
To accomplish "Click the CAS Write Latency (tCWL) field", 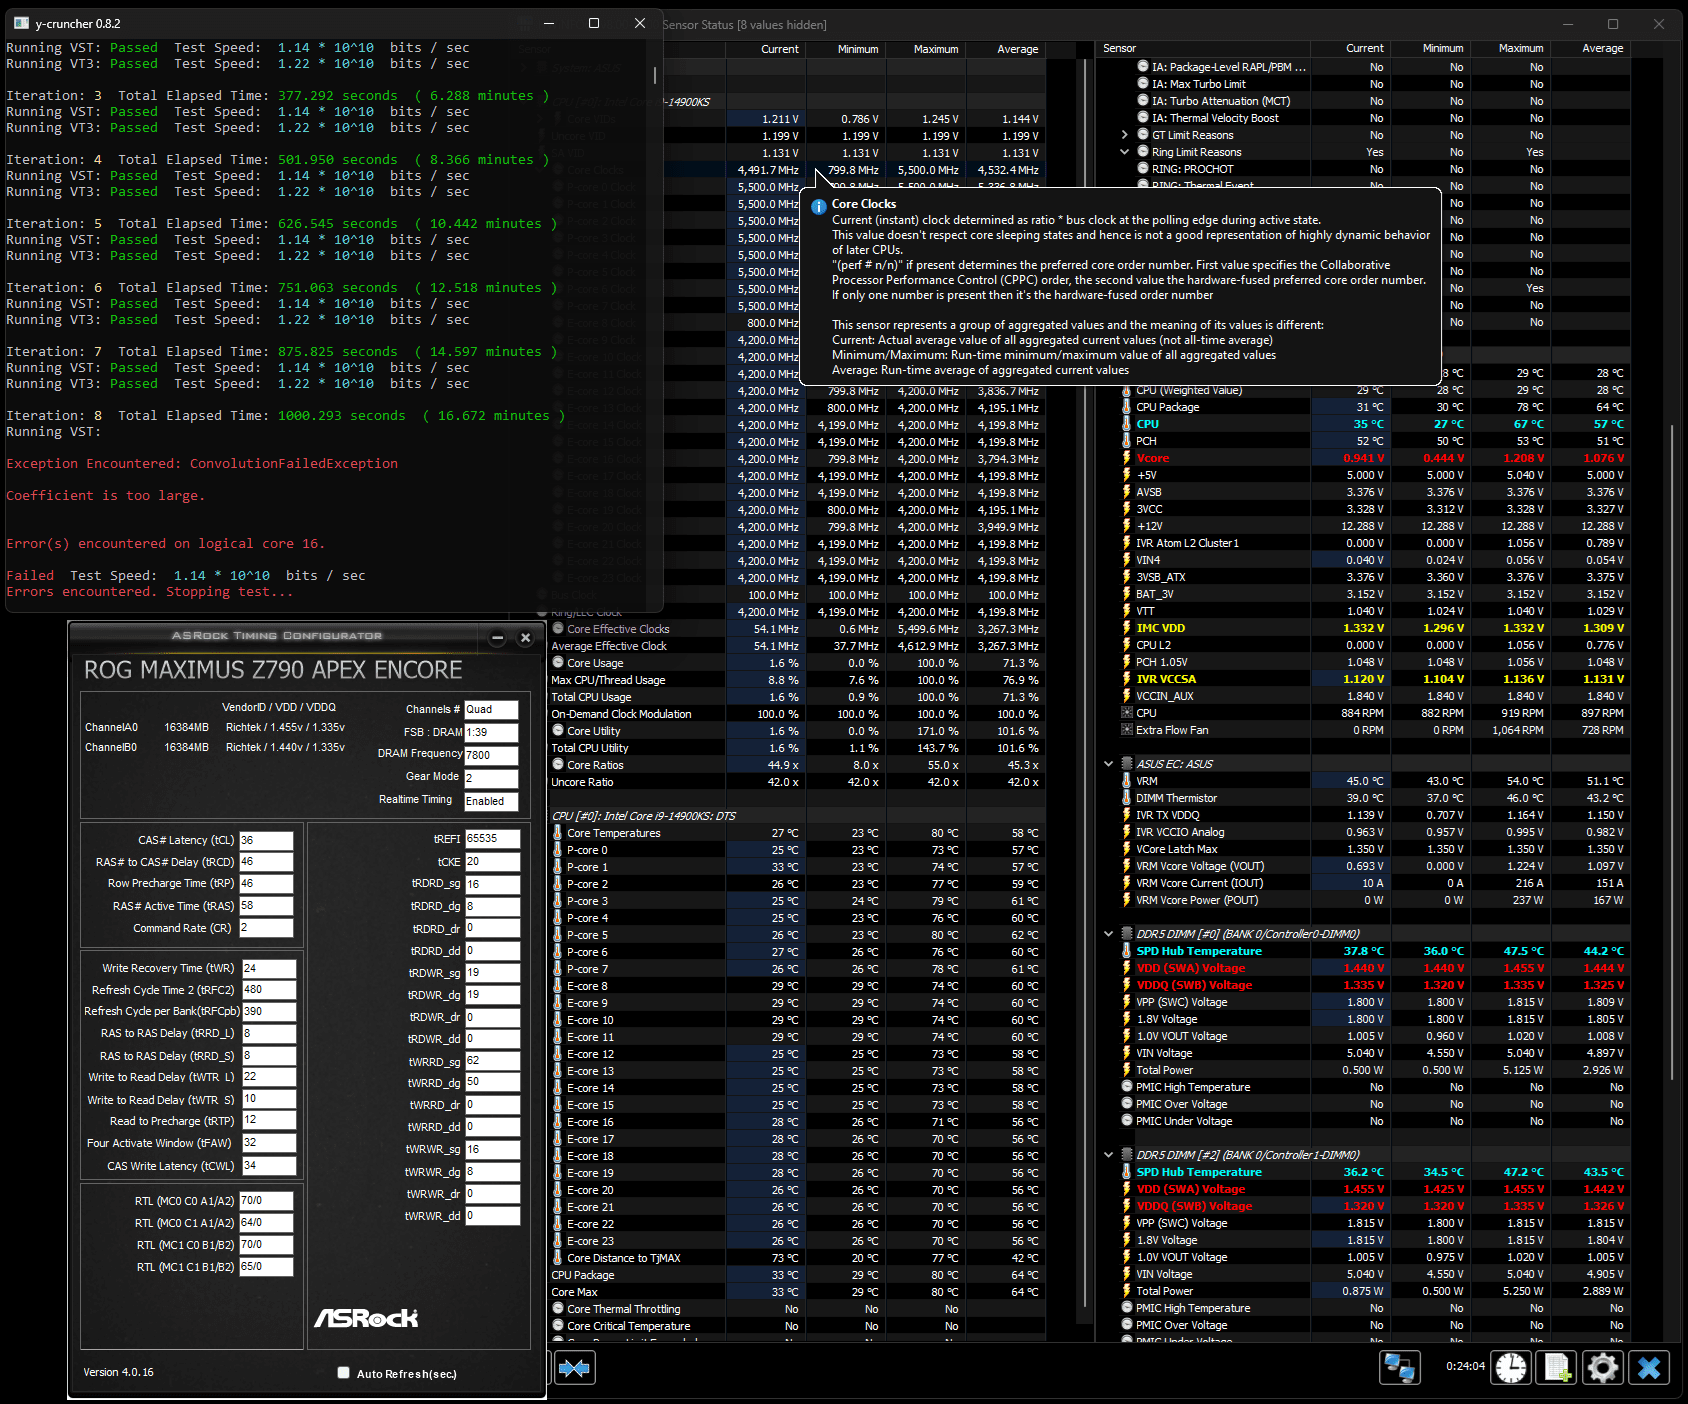I will coord(268,1165).
